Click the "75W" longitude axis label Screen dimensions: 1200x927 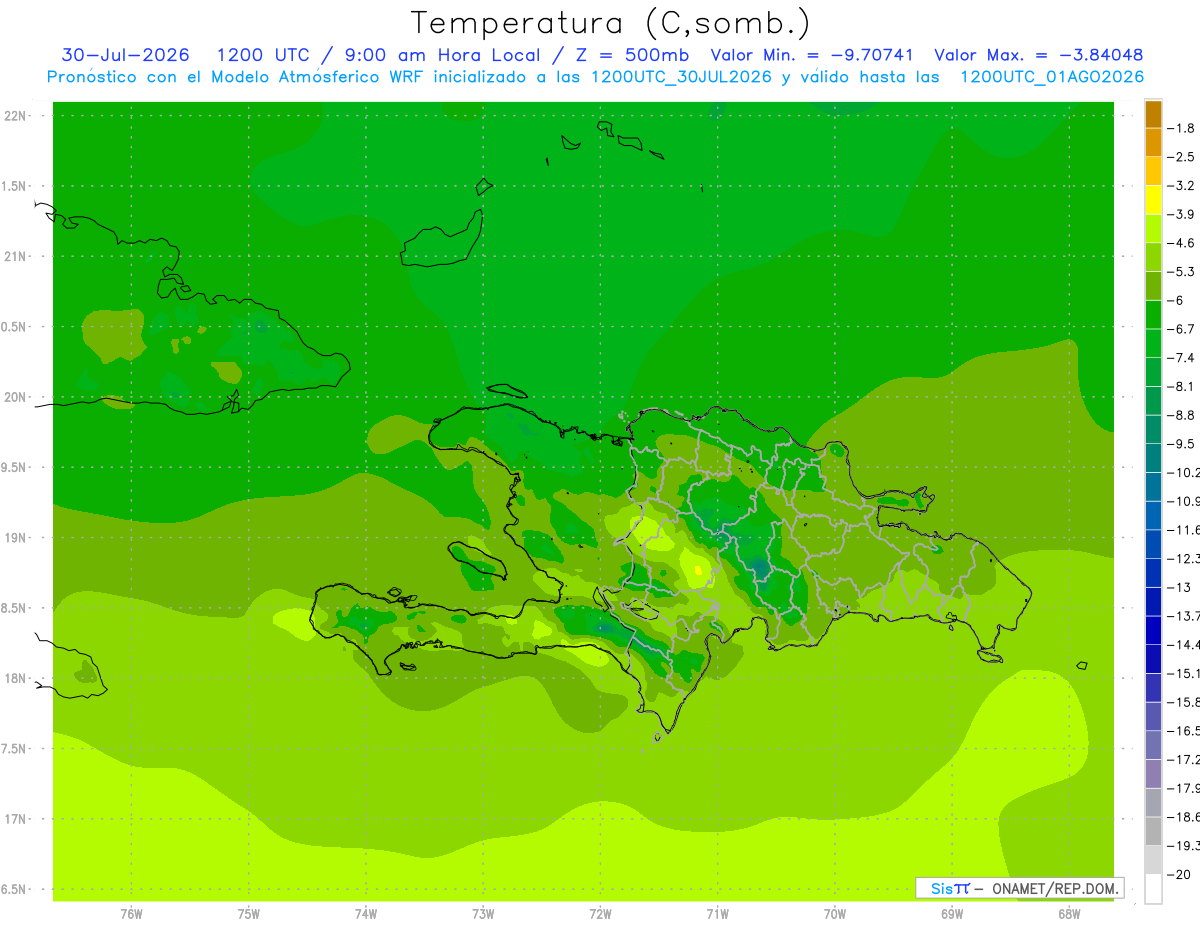(x=249, y=914)
